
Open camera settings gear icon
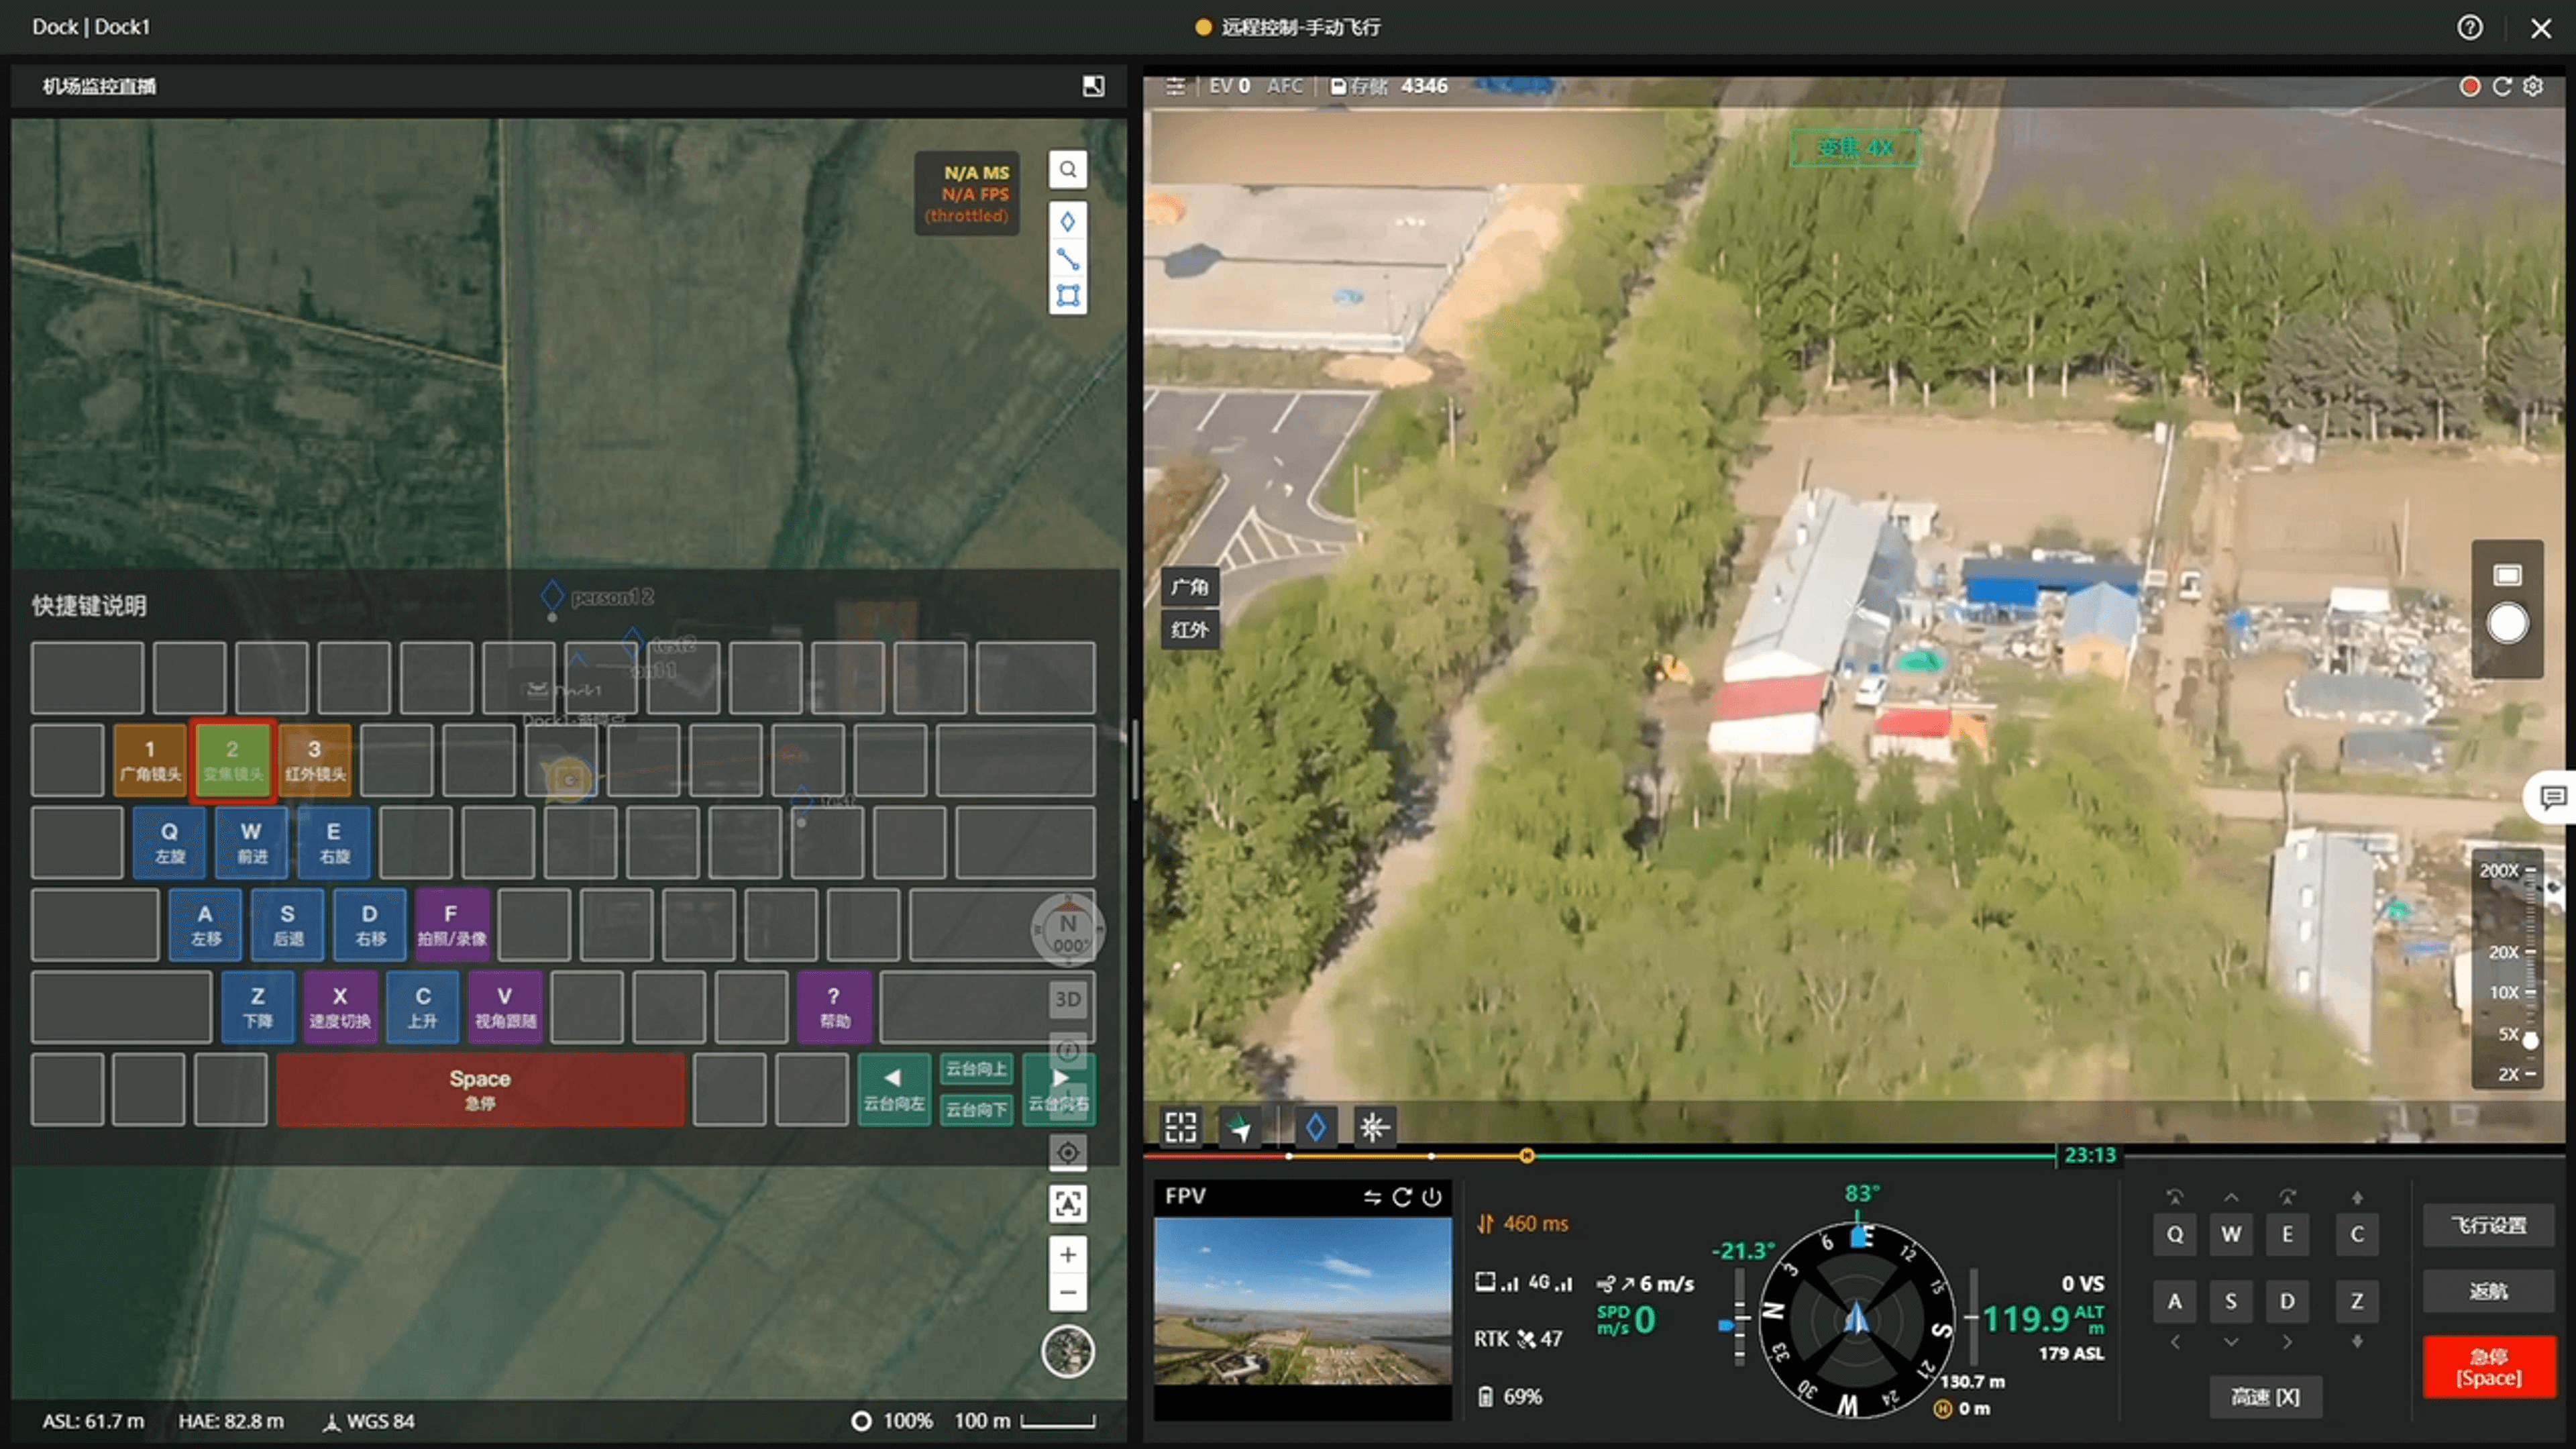2532,86
